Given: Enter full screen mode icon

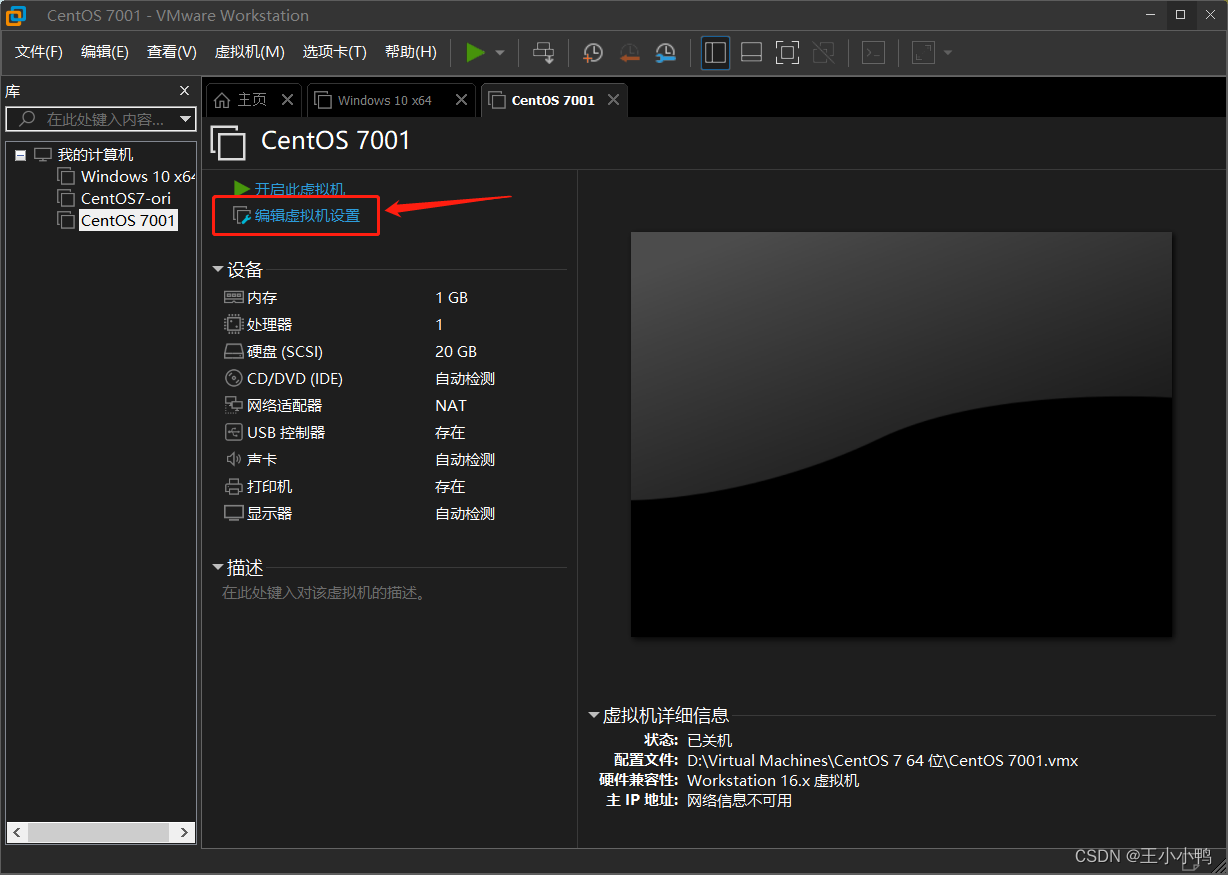Looking at the screenshot, I should [787, 52].
